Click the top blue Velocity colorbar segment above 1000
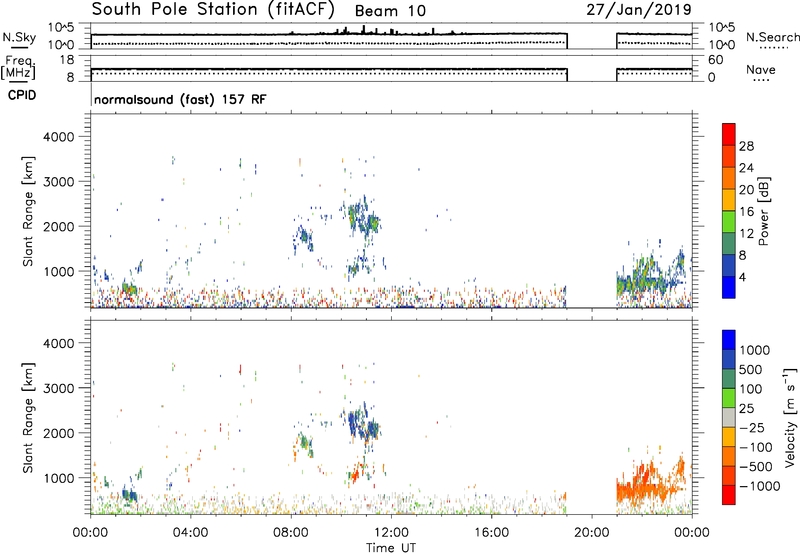The image size is (800, 554). pos(729,340)
